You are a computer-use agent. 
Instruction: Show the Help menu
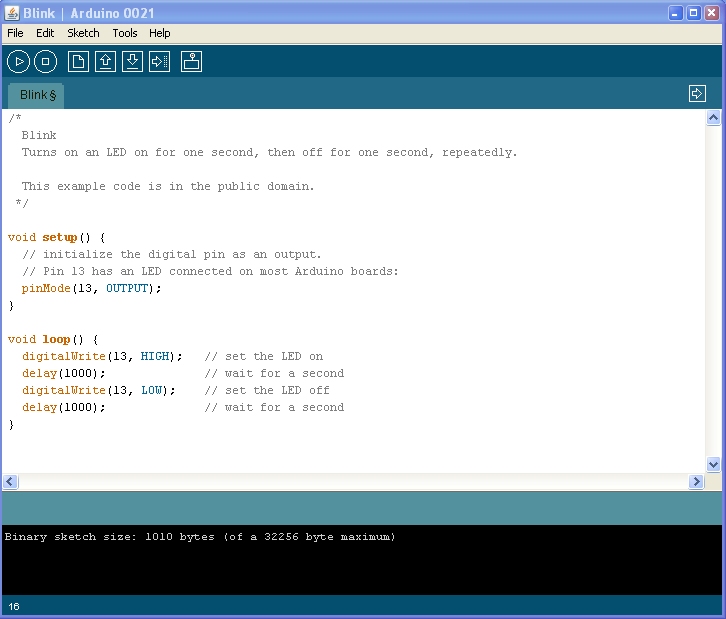click(x=160, y=33)
